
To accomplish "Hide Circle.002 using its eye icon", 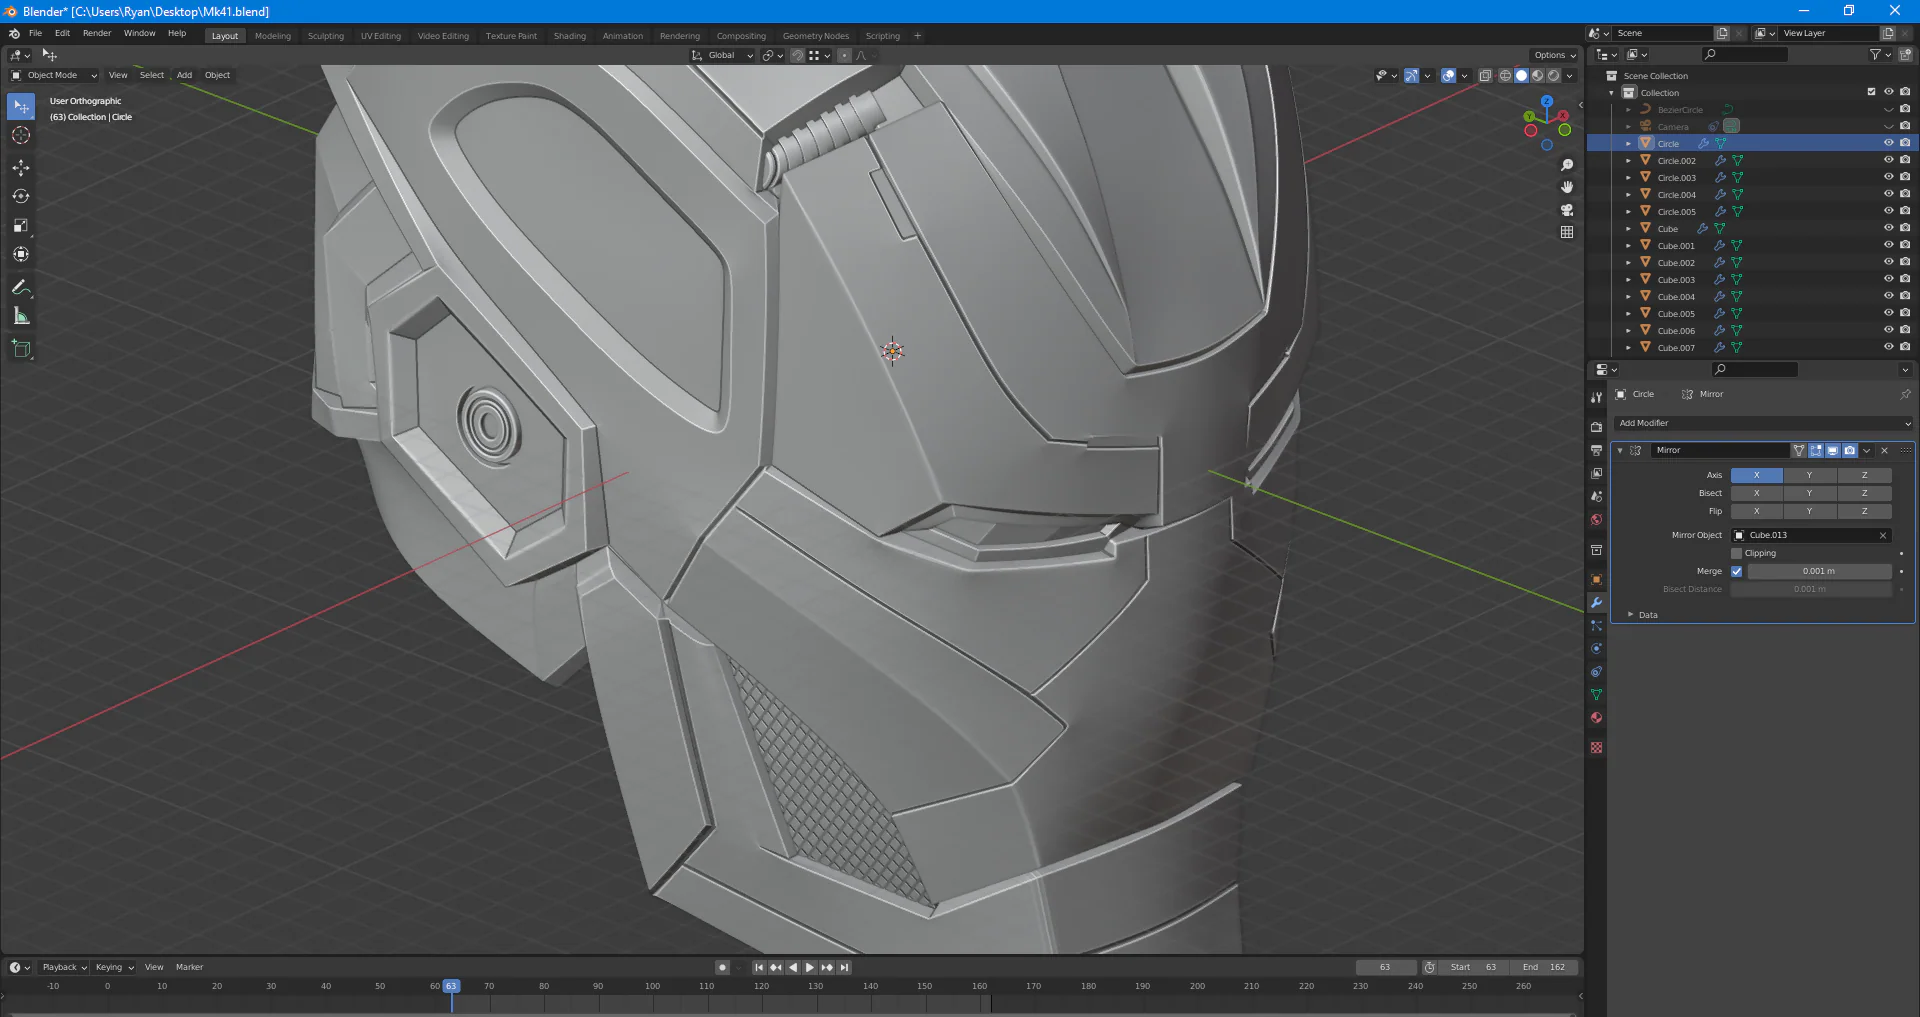I will [1888, 160].
